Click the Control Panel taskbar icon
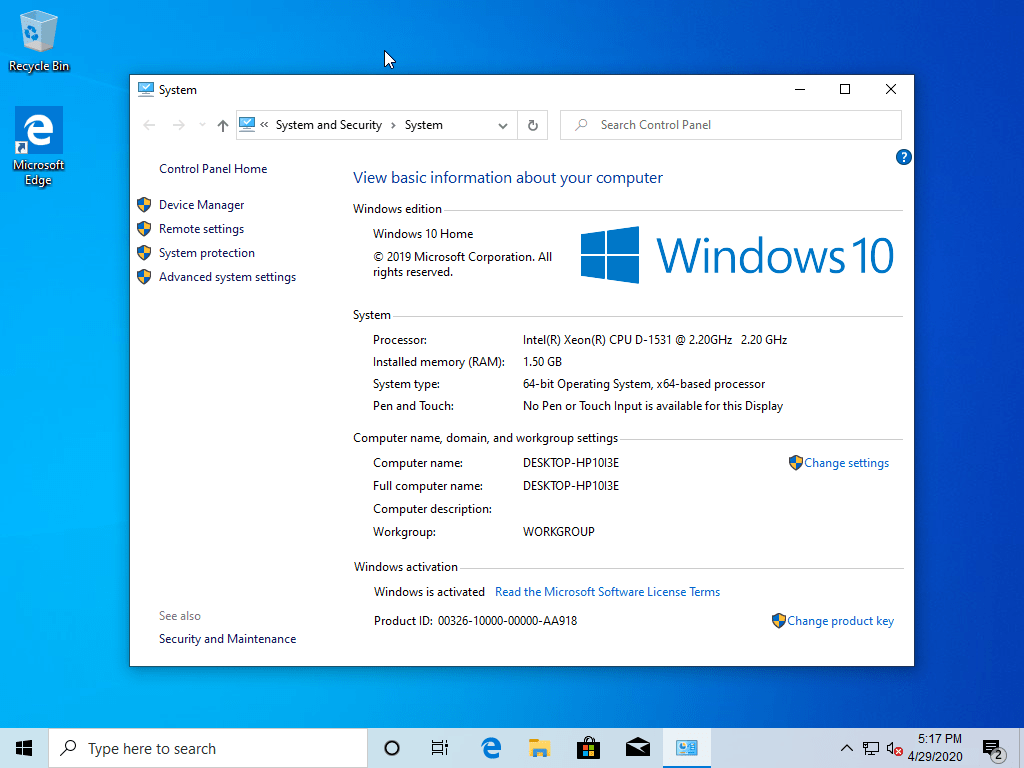The height and width of the screenshot is (768, 1024). click(x=687, y=748)
